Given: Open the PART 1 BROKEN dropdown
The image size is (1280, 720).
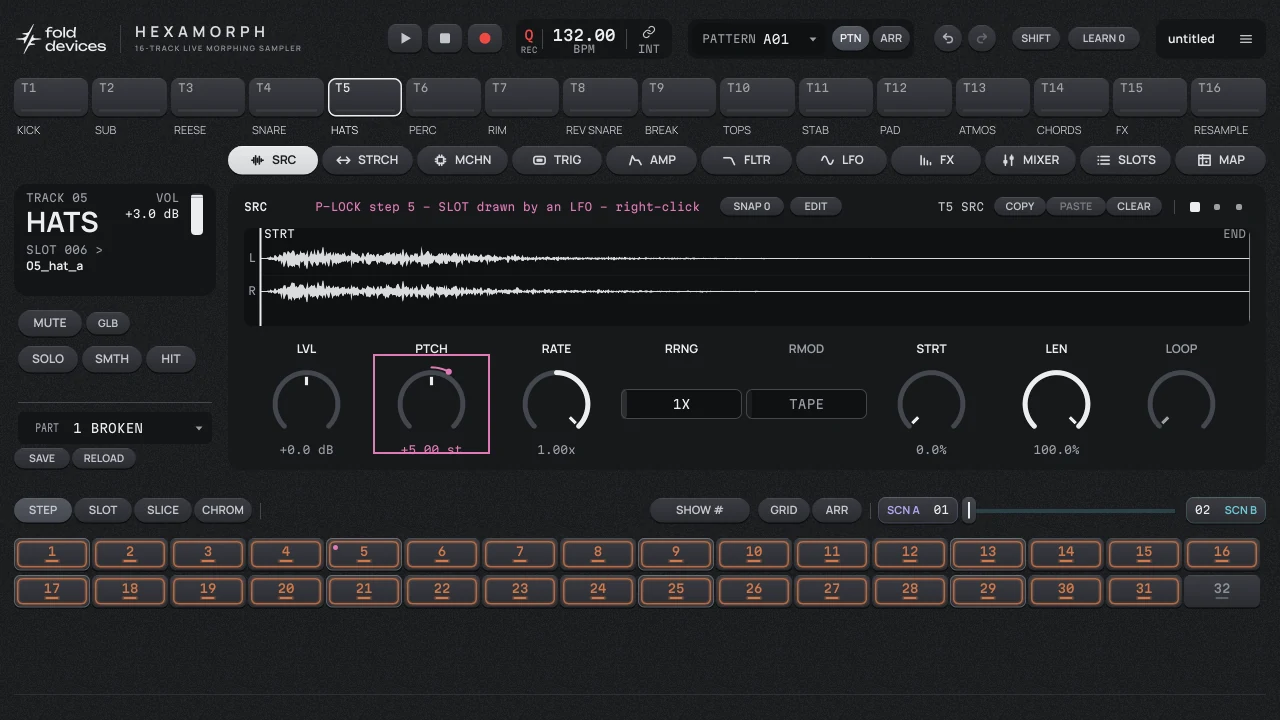Looking at the screenshot, I should pos(114,428).
